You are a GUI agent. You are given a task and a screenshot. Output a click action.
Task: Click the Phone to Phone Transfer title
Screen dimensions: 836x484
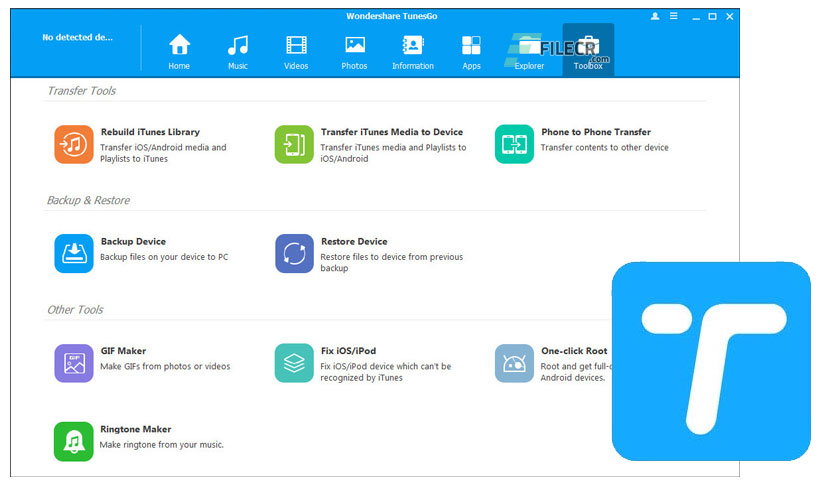(596, 132)
